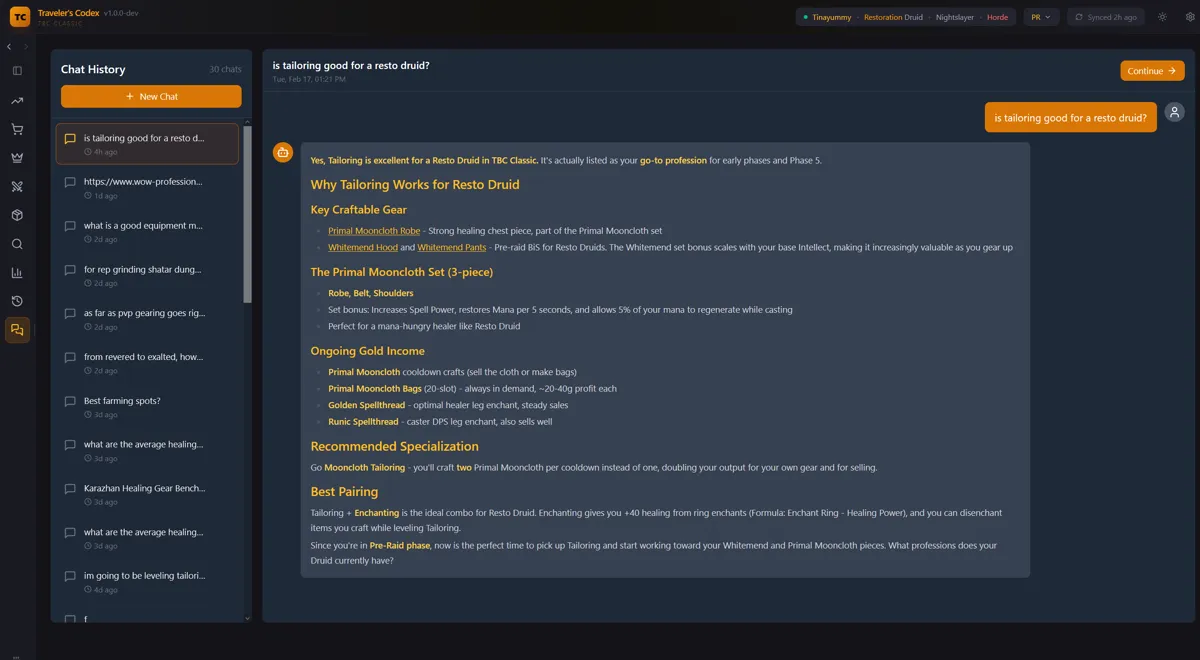
Task: Expand the sidebar with the right chevron
Action: pyautogui.click(x=25, y=45)
